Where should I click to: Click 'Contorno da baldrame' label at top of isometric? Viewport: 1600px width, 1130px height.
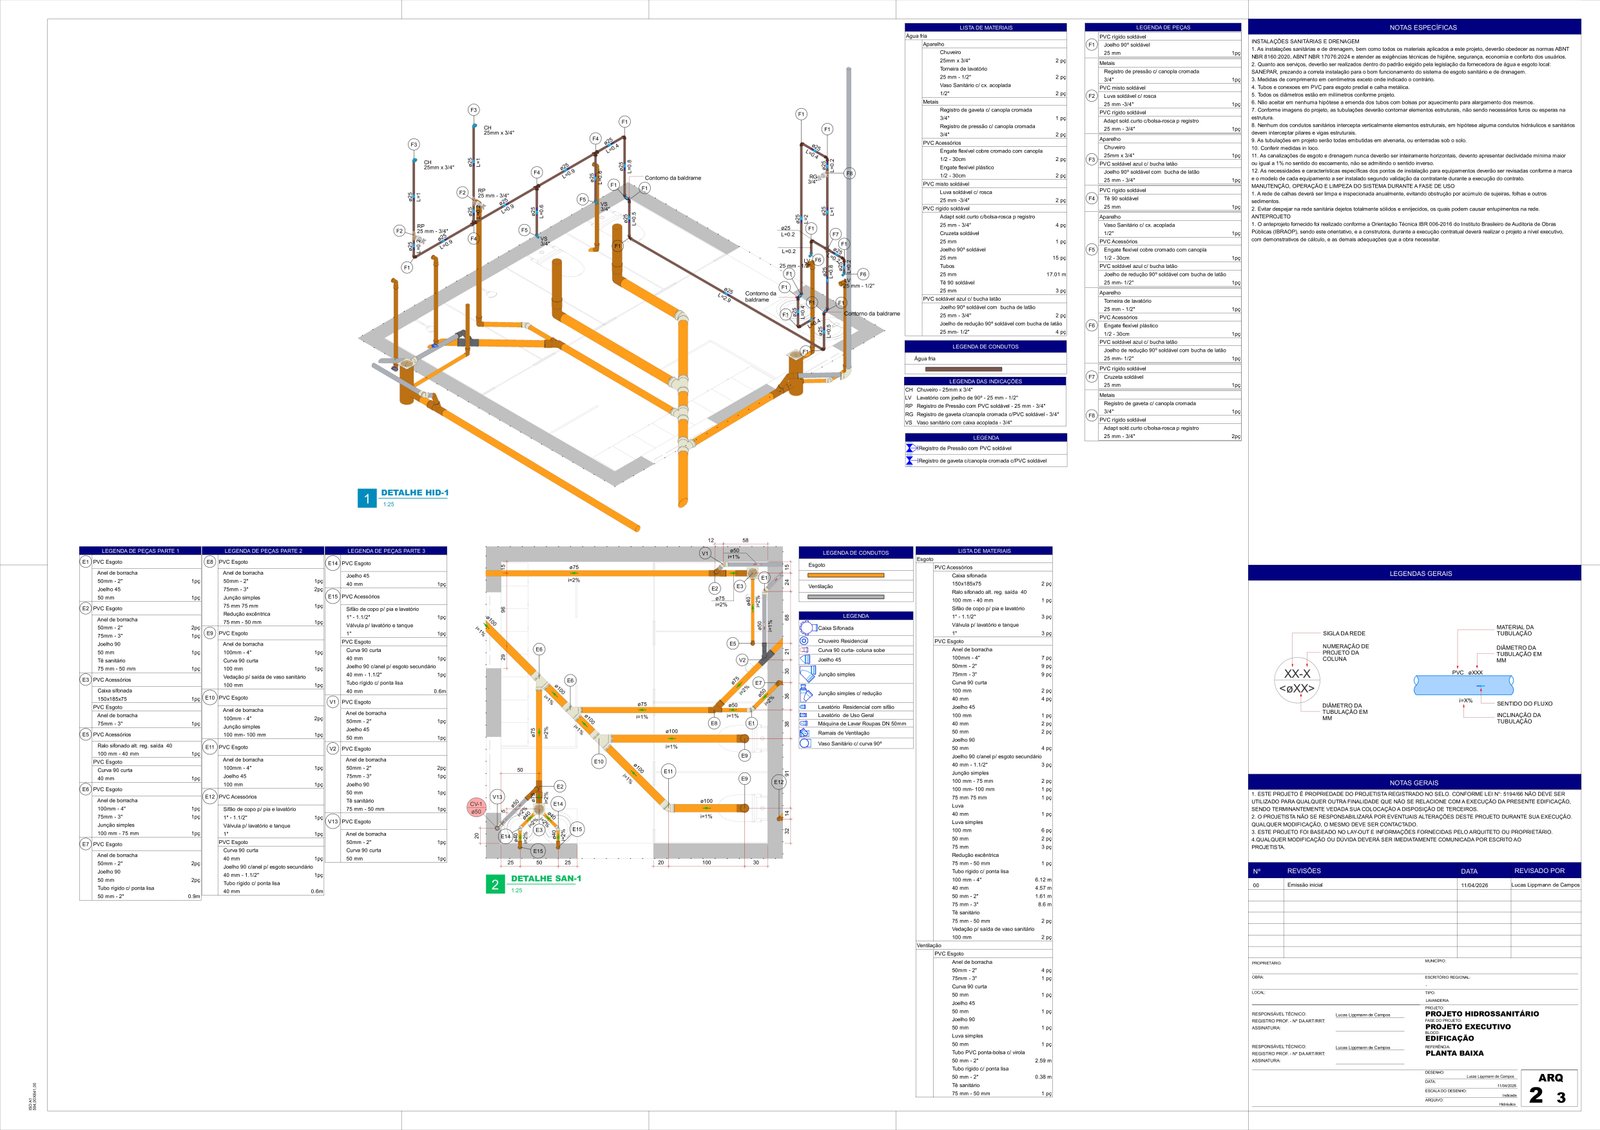673,178
